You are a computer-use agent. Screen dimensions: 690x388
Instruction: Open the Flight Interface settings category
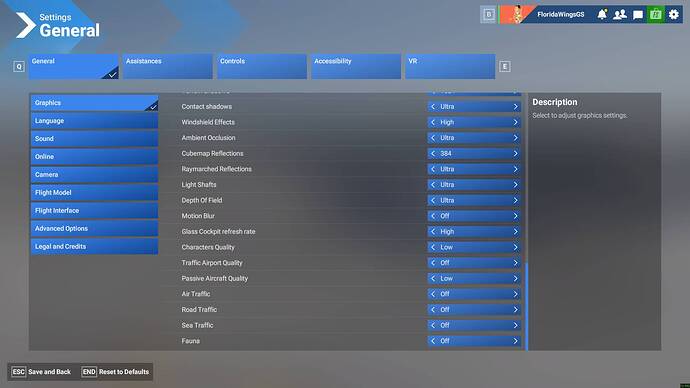pyautogui.click(x=94, y=211)
